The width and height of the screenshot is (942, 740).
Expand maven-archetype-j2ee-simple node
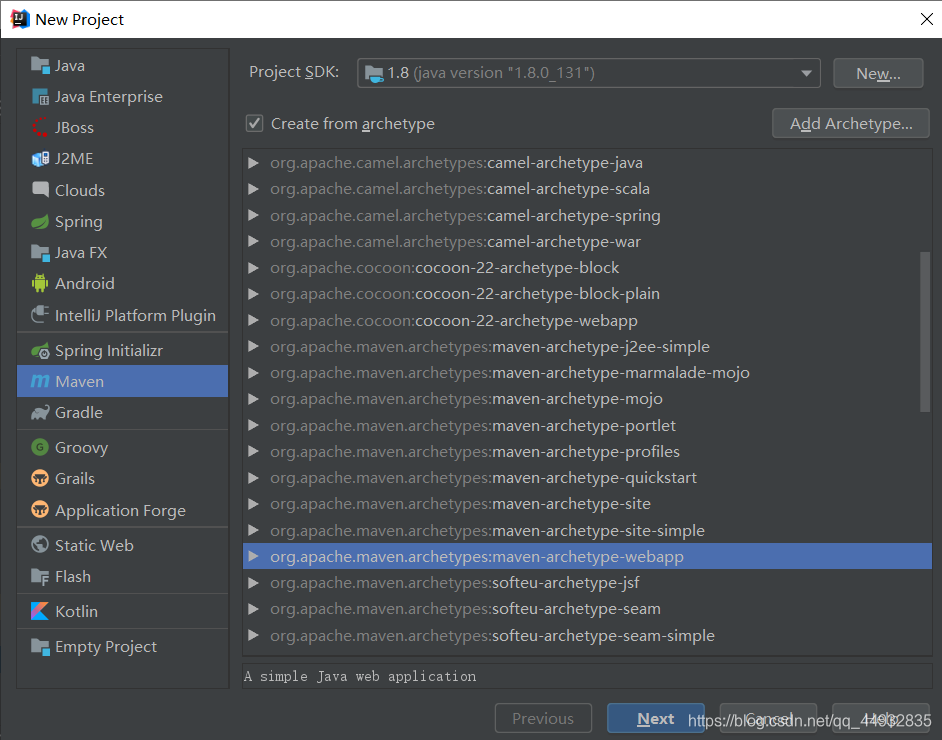[254, 347]
